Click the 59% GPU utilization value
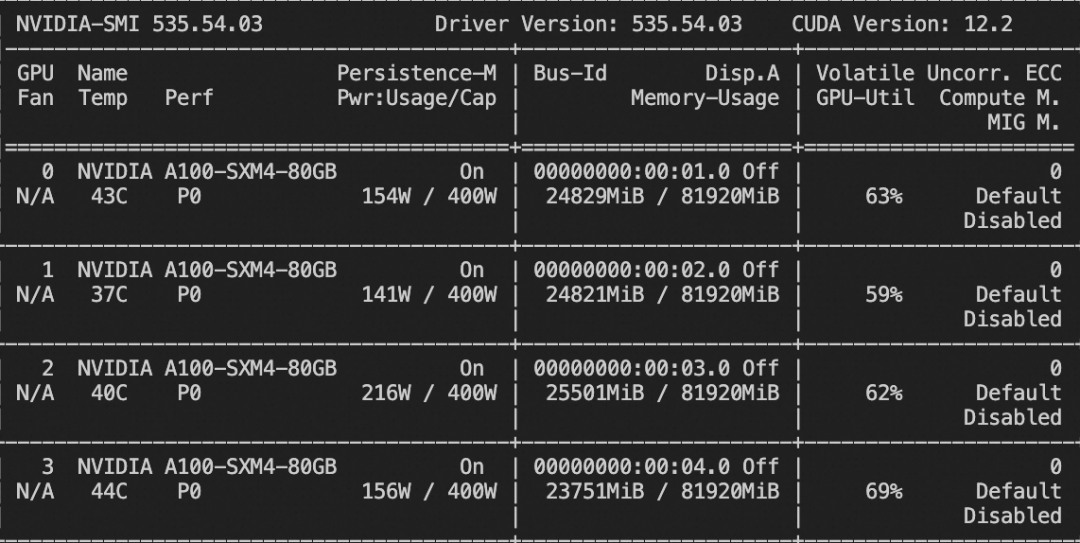Viewport: 1080px width, 543px height. coord(883,294)
